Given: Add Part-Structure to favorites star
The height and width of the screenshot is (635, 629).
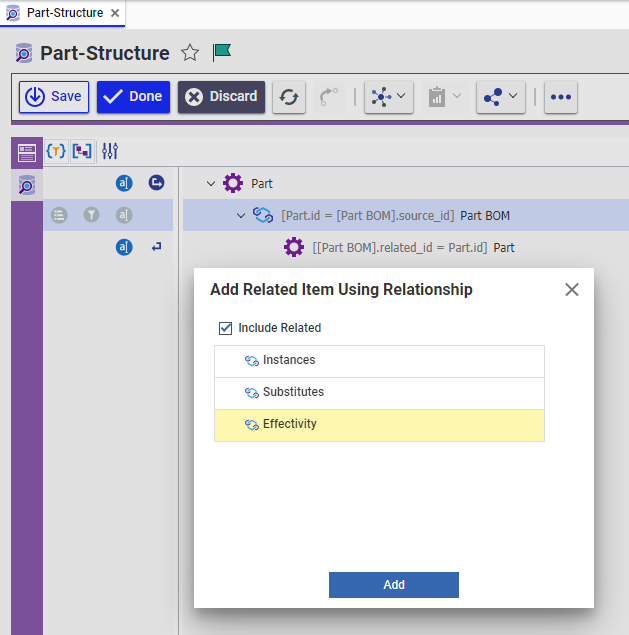Looking at the screenshot, I should (190, 53).
